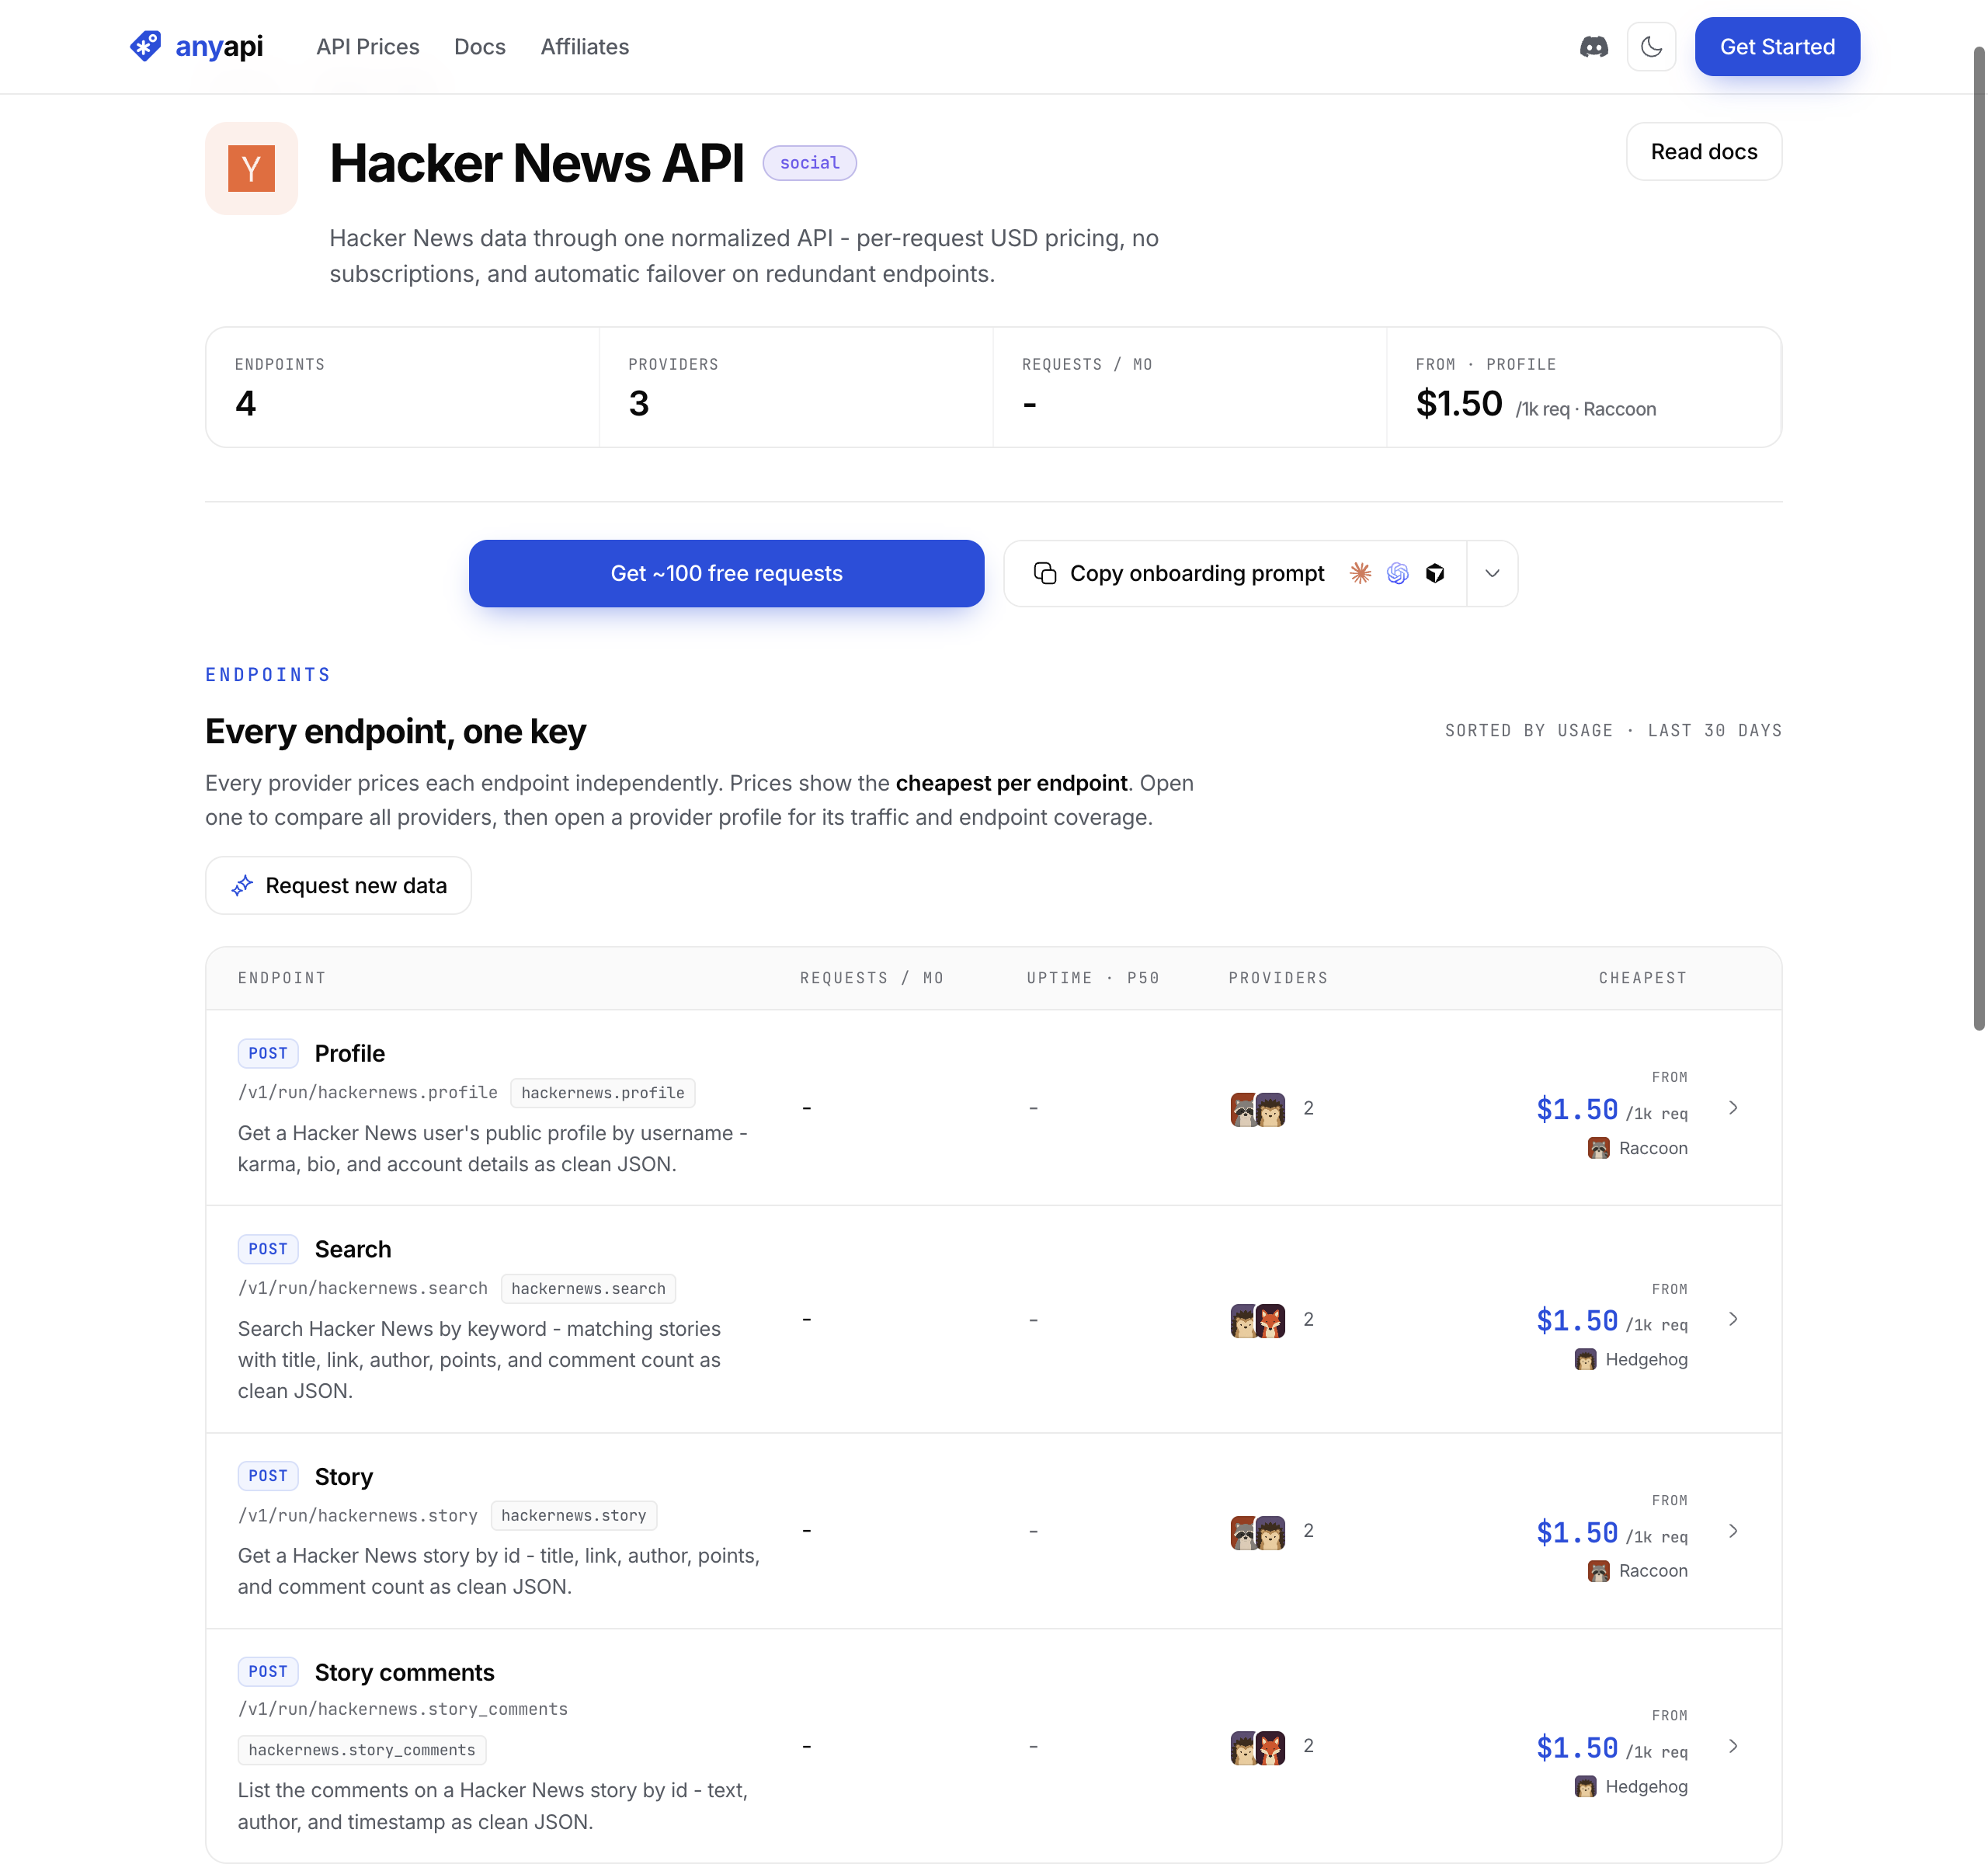Screen dimensions: 1988x1864
Task: Click Hedgehog avatar in Story comments row
Action: pos(1585,1786)
